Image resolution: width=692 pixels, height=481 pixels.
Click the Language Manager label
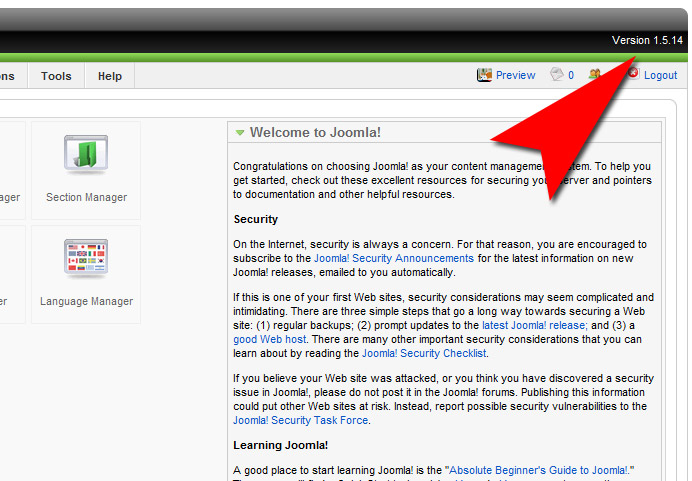point(86,301)
